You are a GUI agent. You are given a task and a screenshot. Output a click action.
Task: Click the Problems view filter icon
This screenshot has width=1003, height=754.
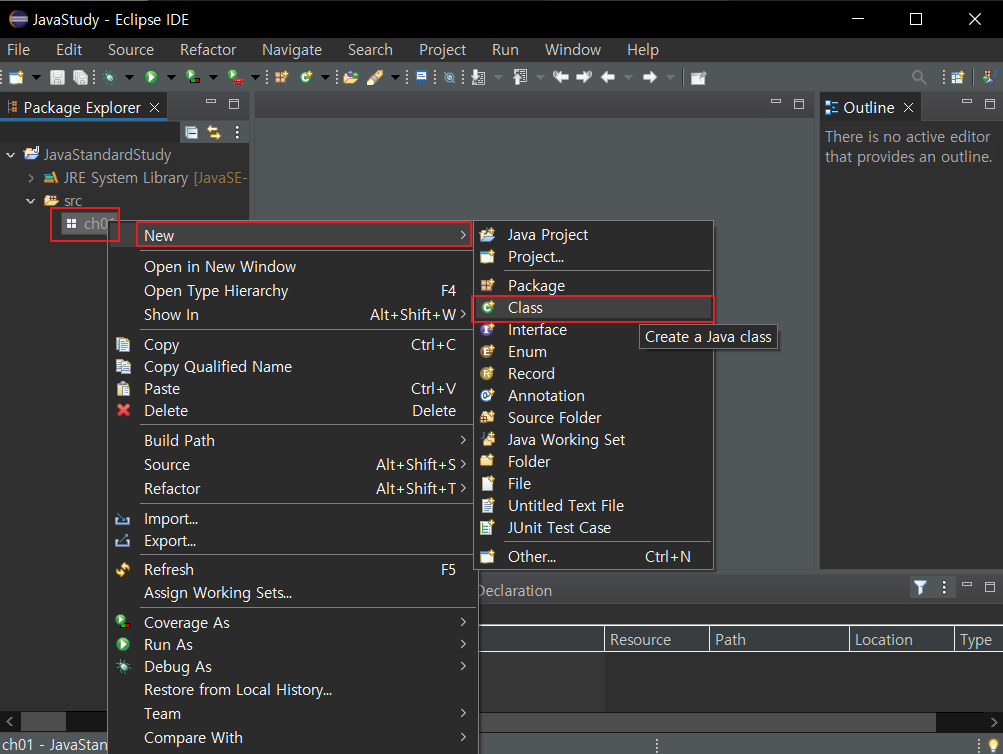pyautogui.click(x=920, y=587)
